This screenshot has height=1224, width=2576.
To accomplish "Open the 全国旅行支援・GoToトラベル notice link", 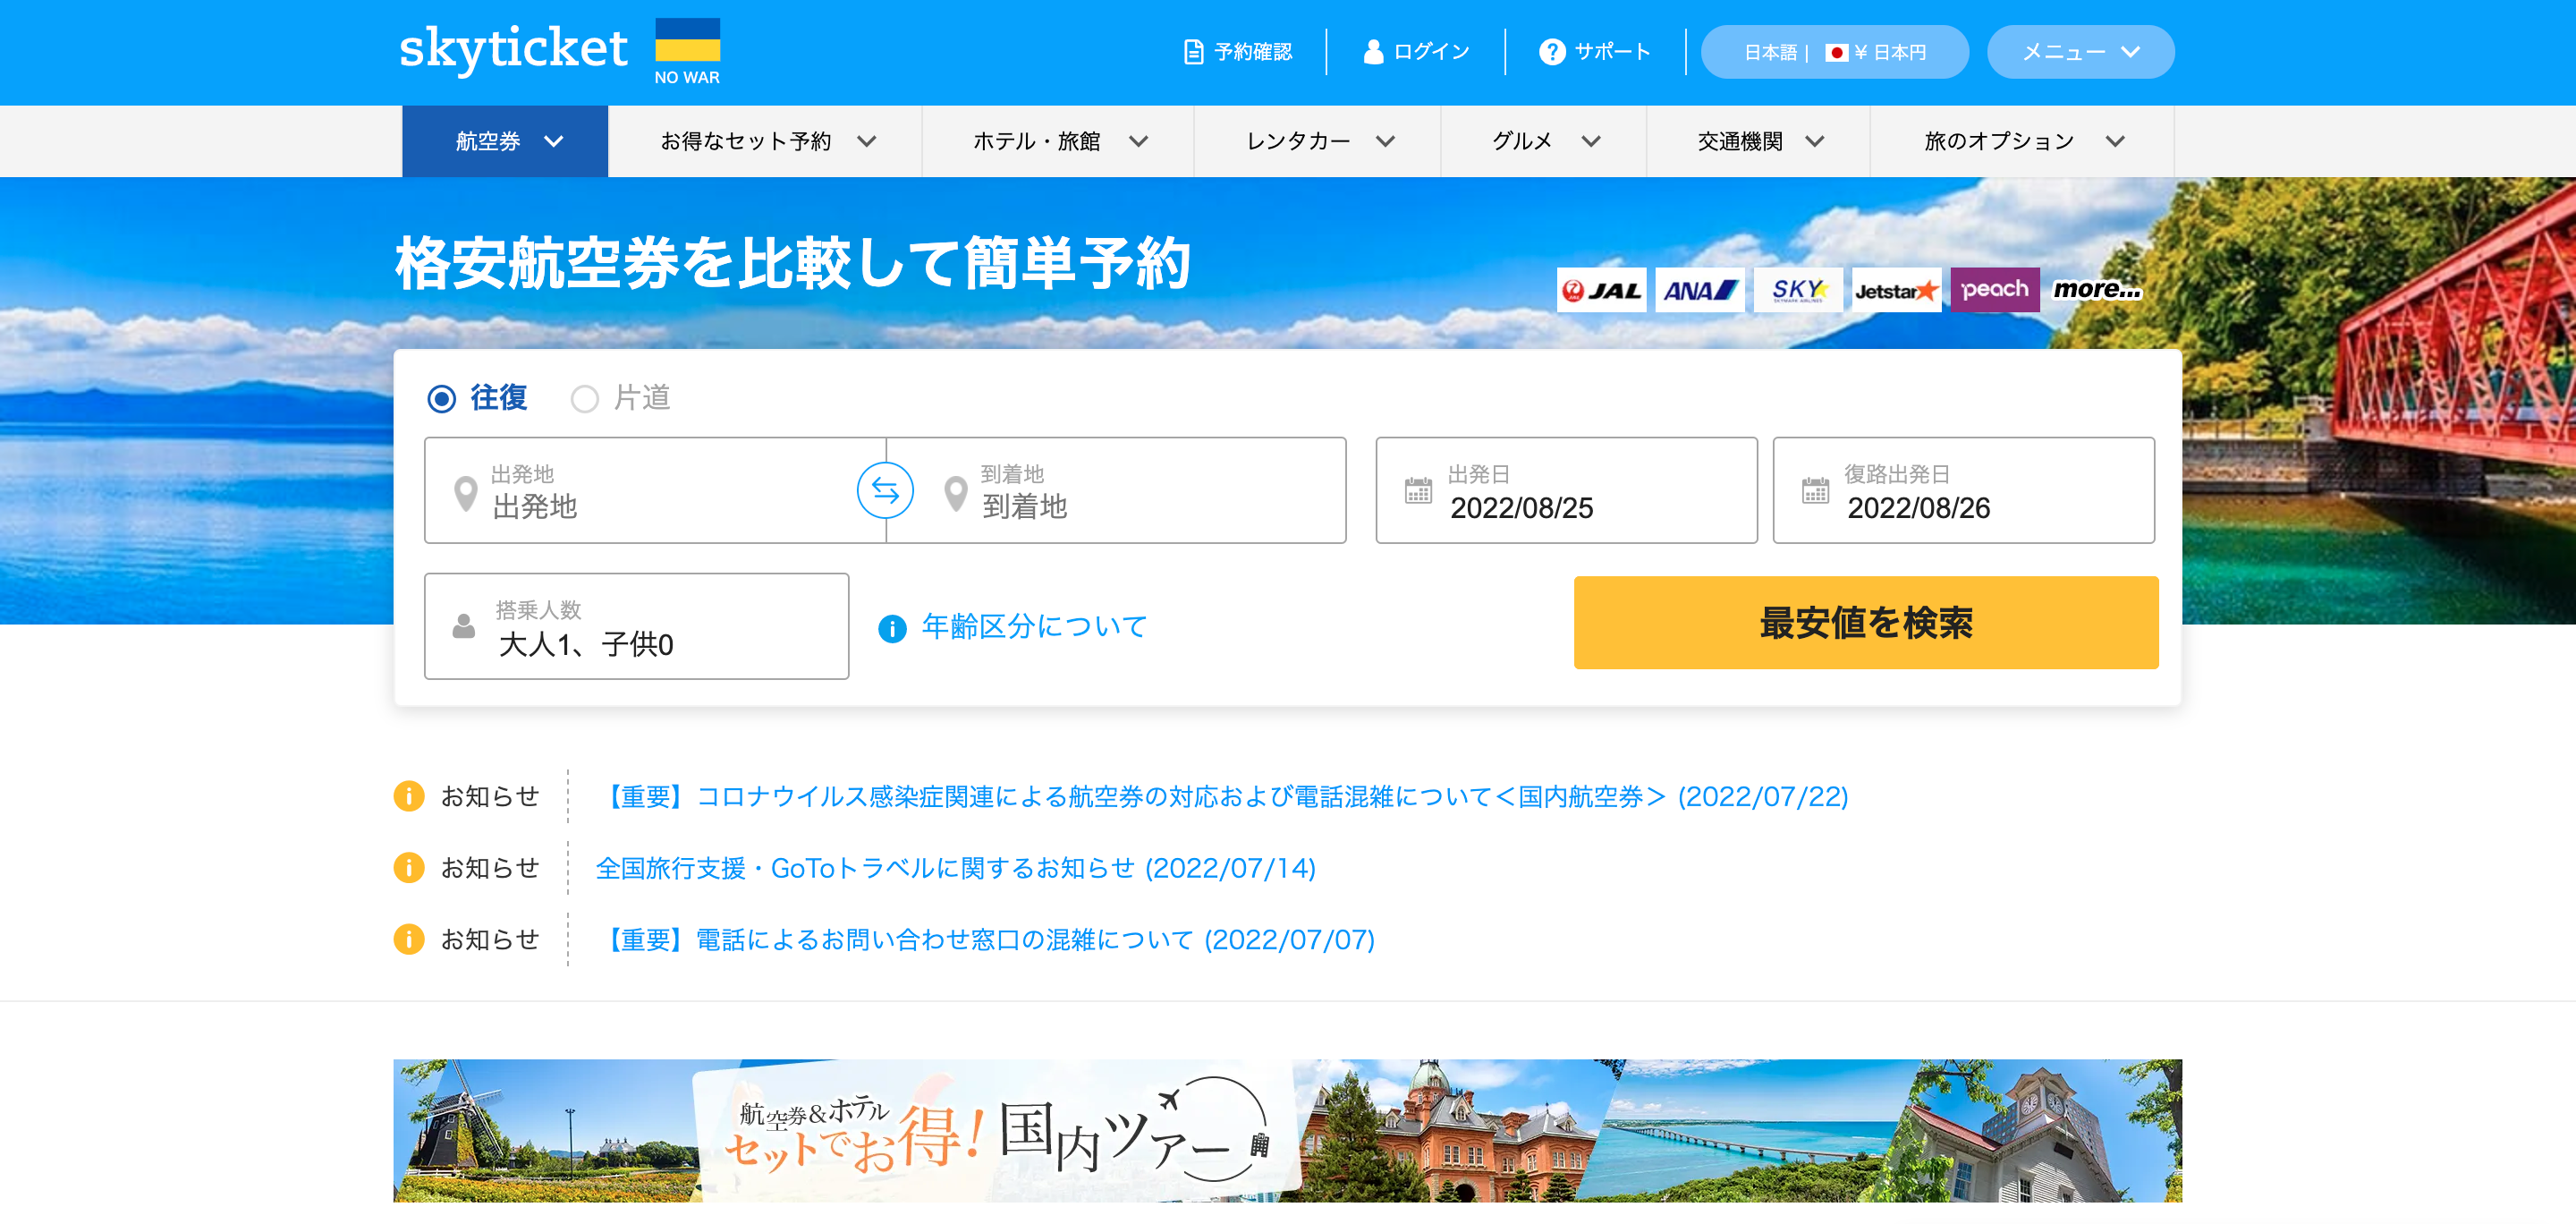I will point(955,868).
